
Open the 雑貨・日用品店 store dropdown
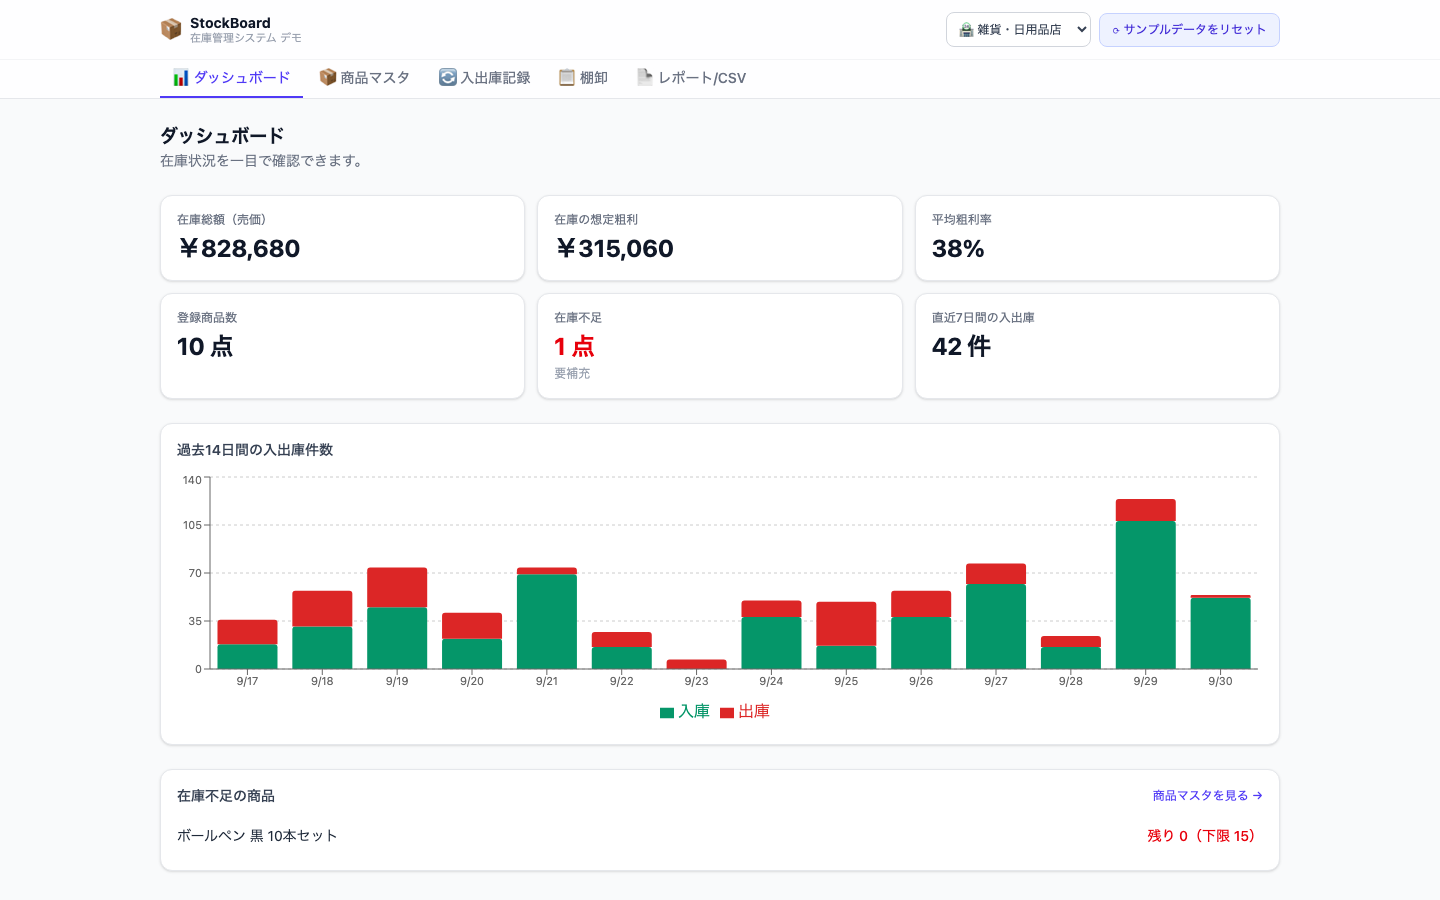[x=1018, y=30]
